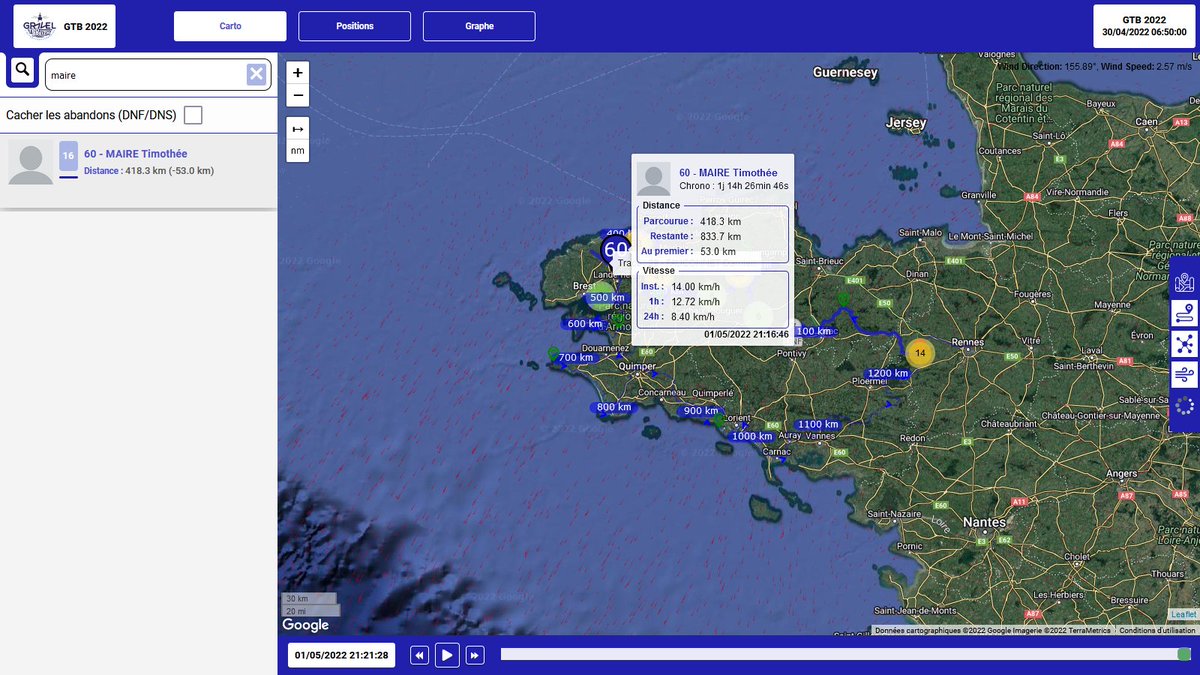Switch to the Graphe tab

click(x=479, y=26)
